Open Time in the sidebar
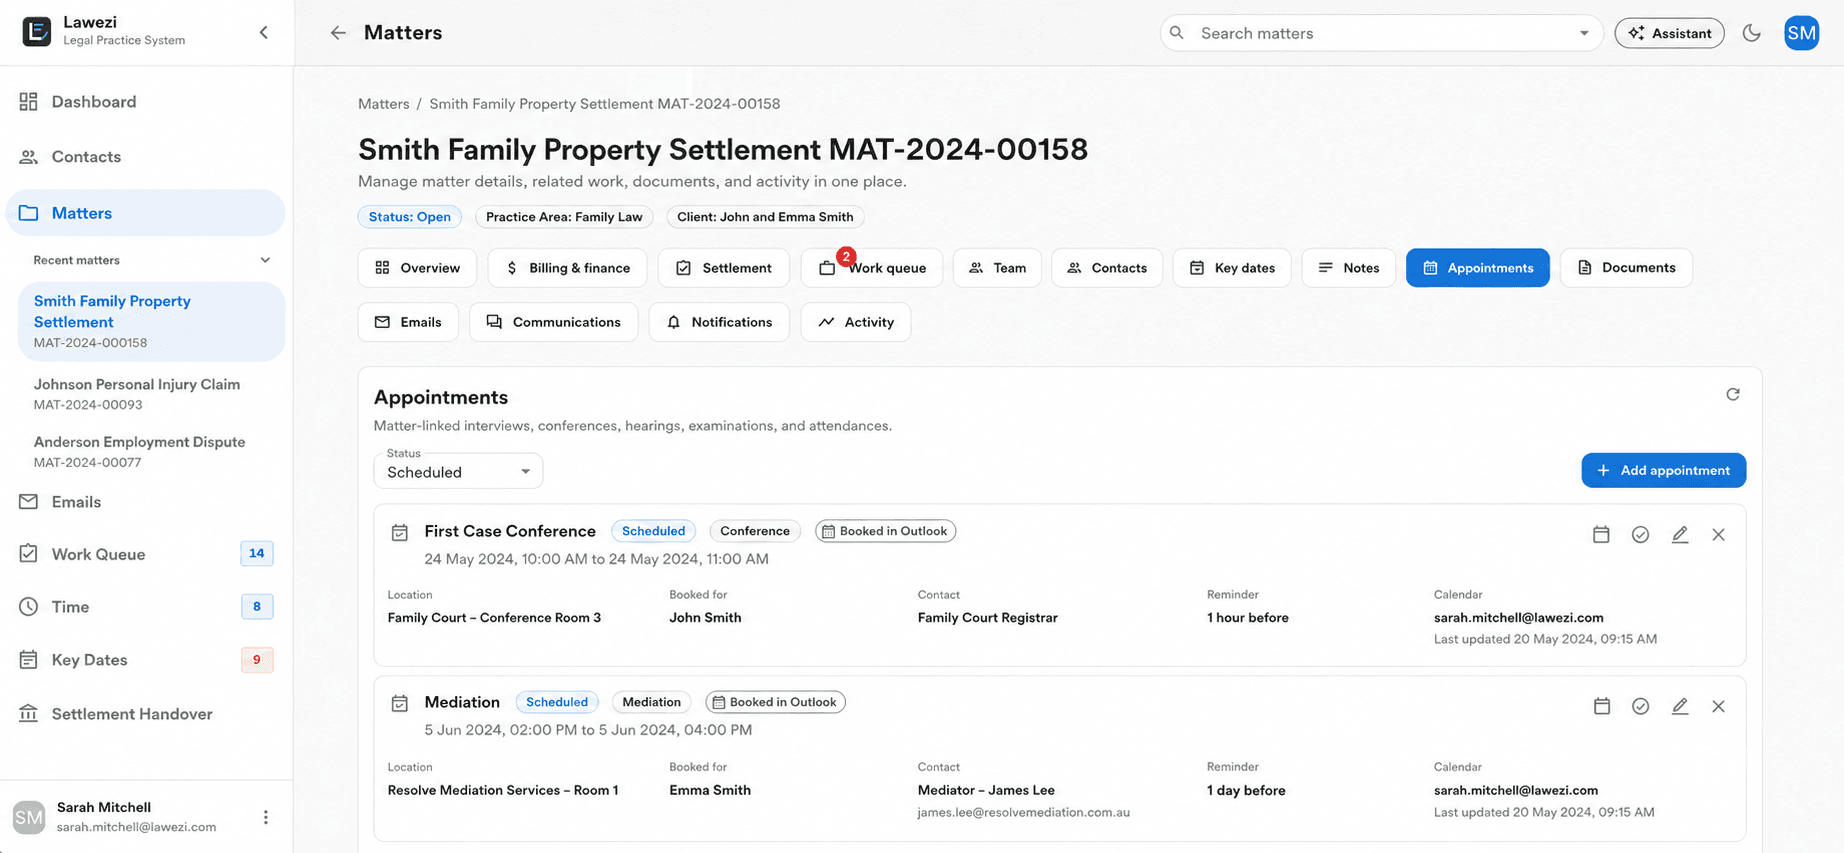Image resolution: width=1844 pixels, height=853 pixels. point(146,607)
